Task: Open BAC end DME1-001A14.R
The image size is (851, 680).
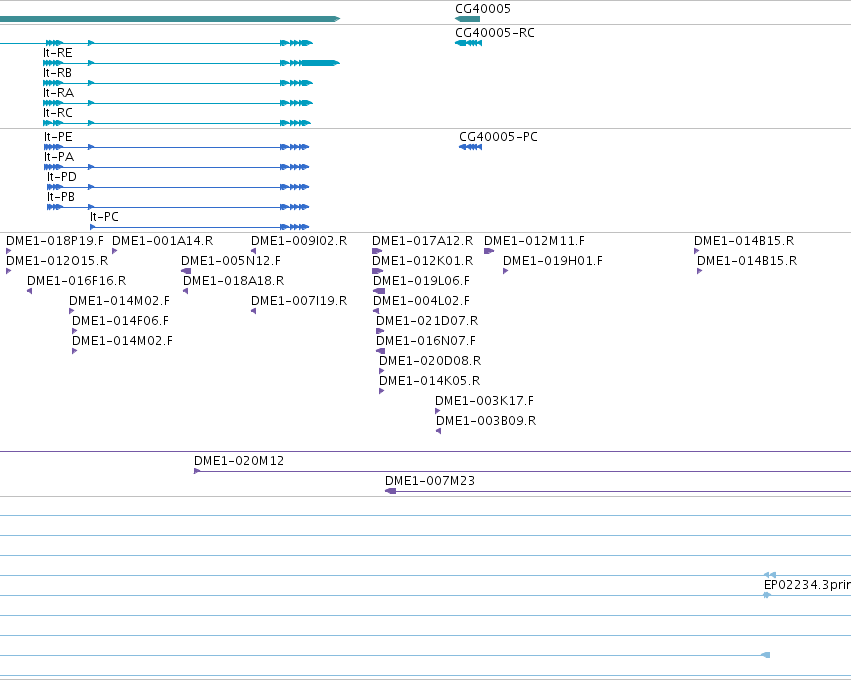Action: 162,241
